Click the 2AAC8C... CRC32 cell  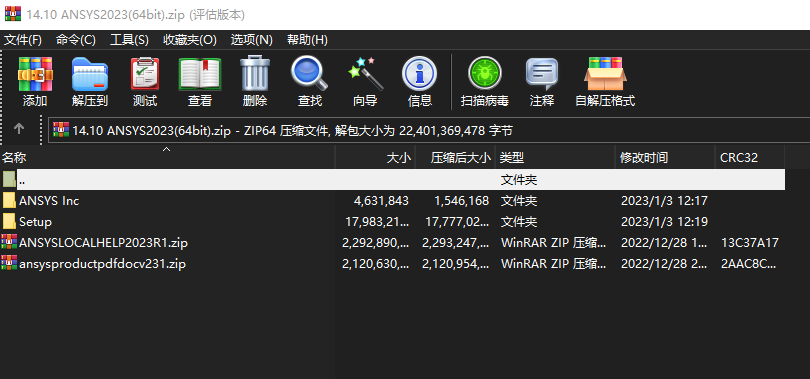[x=749, y=264]
